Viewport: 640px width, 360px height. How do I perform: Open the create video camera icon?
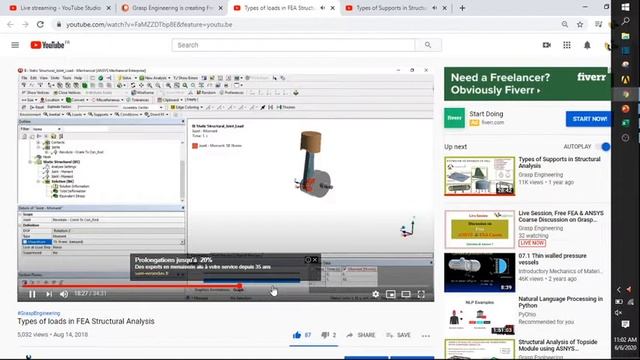click(x=547, y=45)
